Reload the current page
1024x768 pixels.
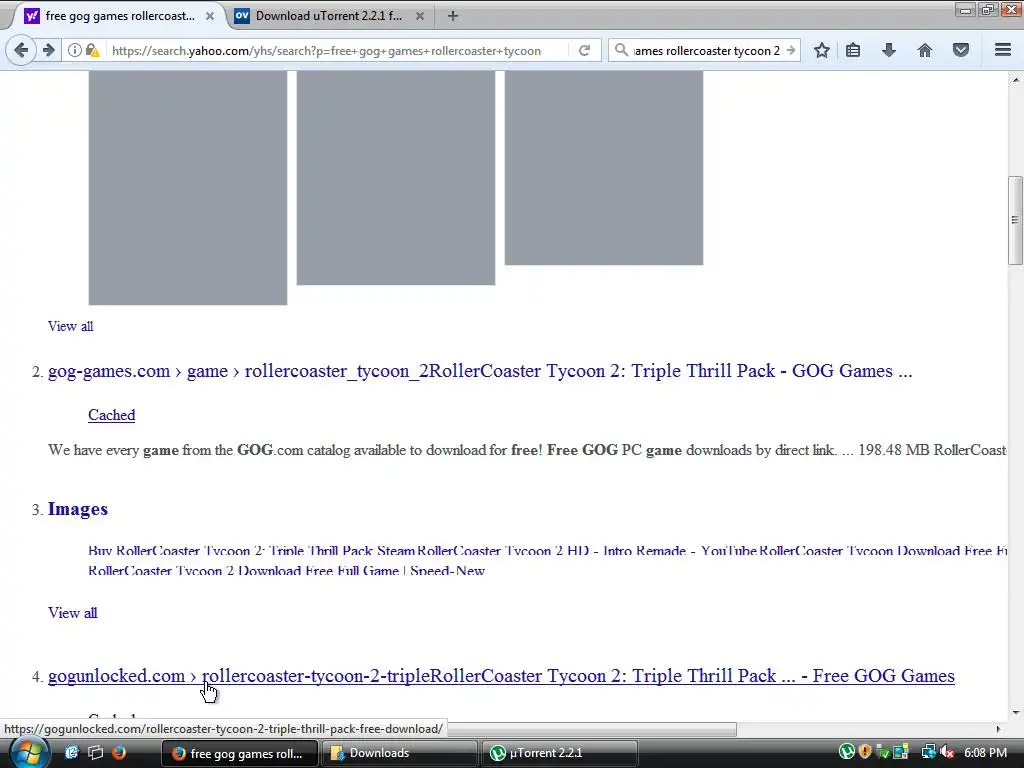click(x=584, y=50)
